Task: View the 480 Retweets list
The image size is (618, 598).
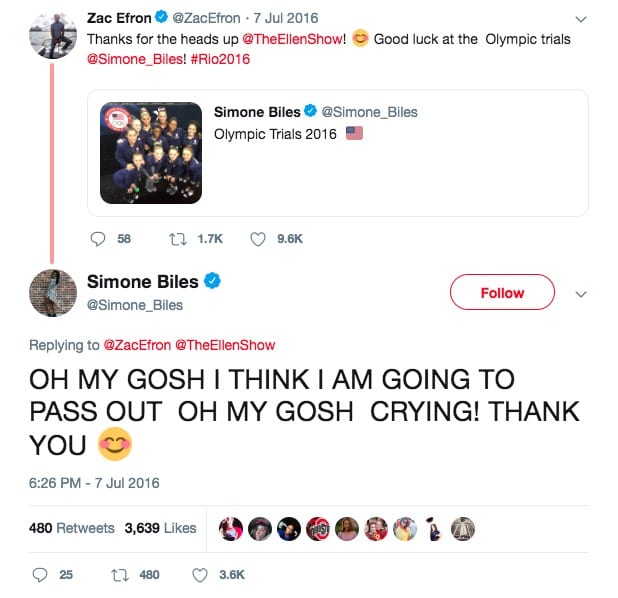Action: point(72,528)
